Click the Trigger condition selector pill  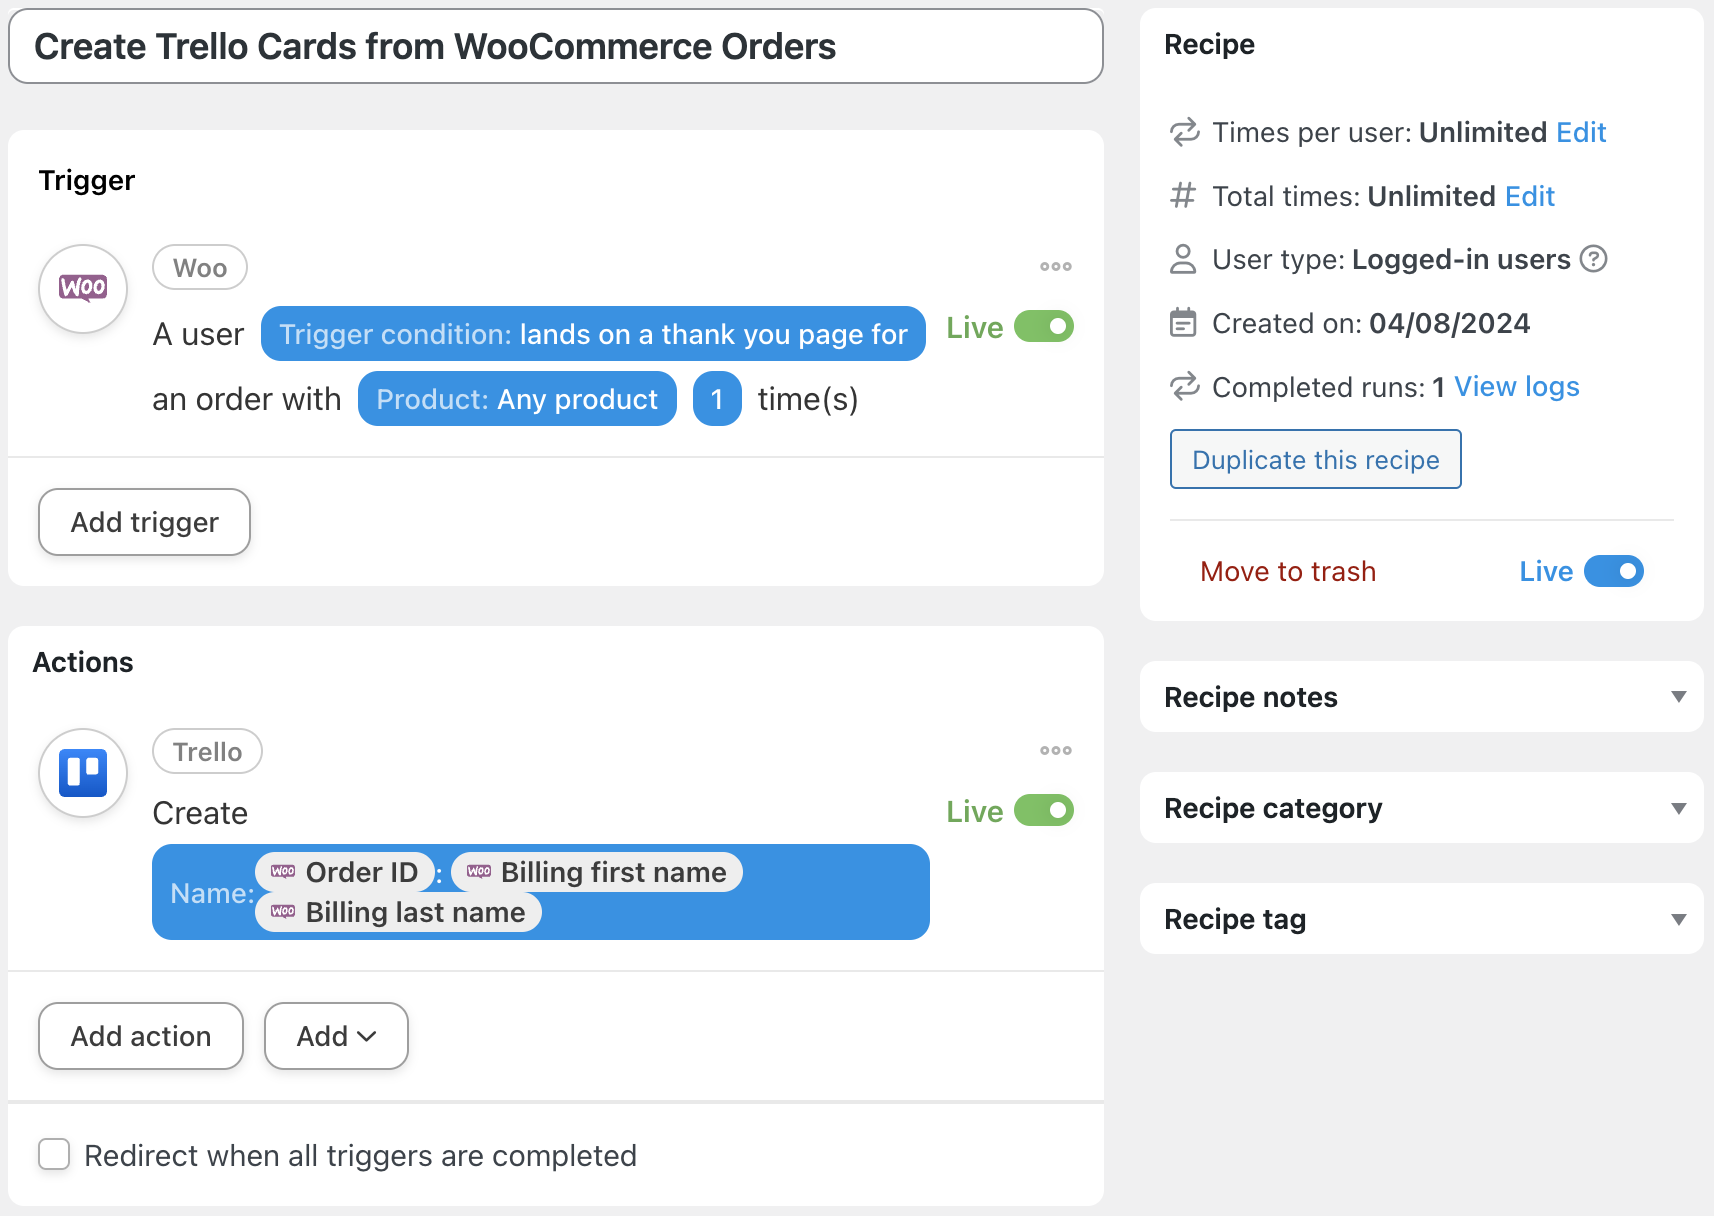pyautogui.click(x=592, y=334)
